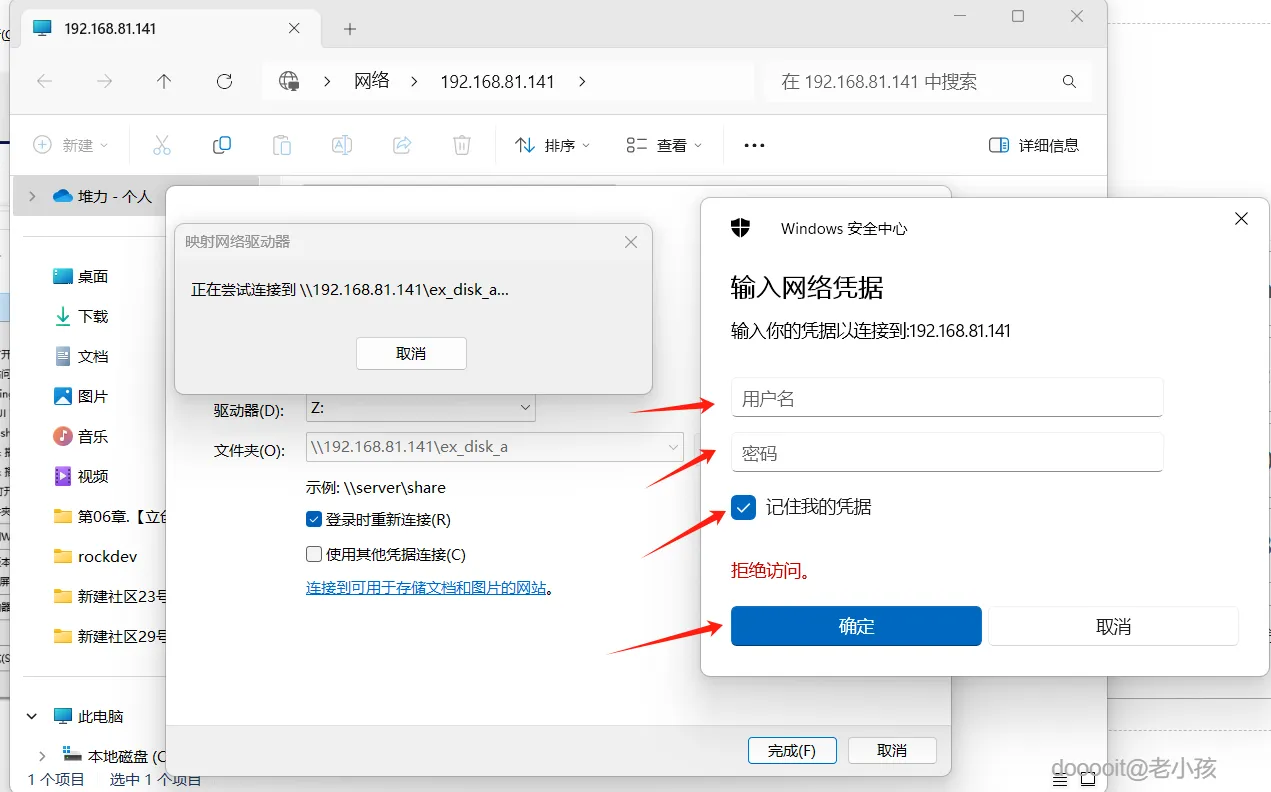This screenshot has height=792, width=1271.
Task: Click the blue 确定 button
Action: [x=855, y=626]
